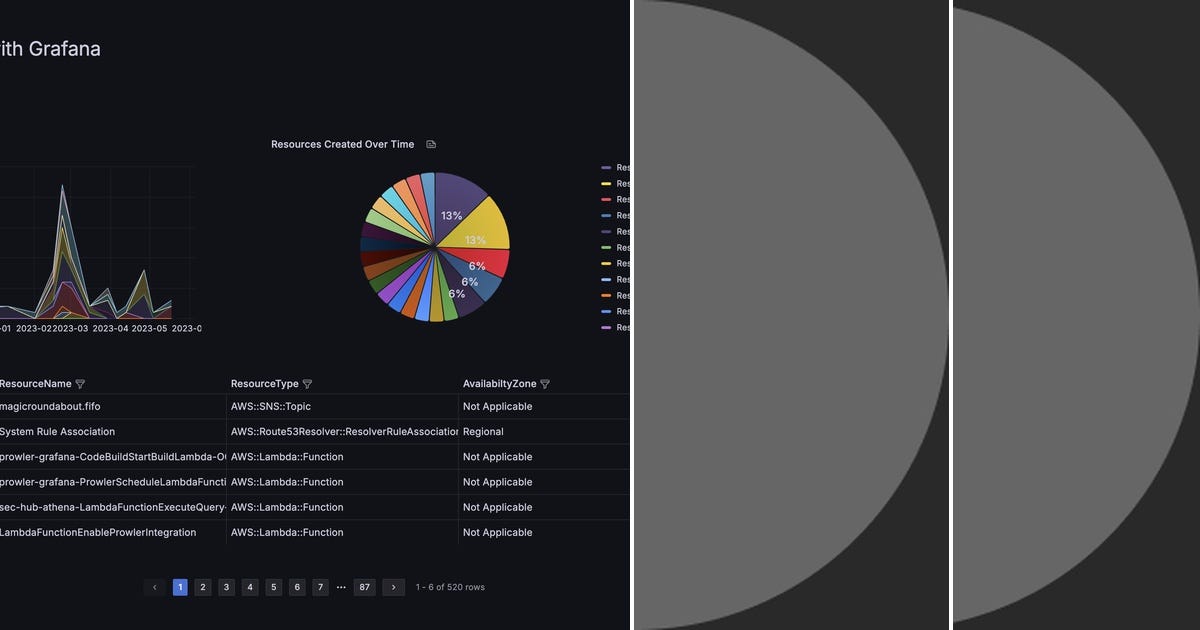Click the filter icon on ResourceType column

click(307, 383)
